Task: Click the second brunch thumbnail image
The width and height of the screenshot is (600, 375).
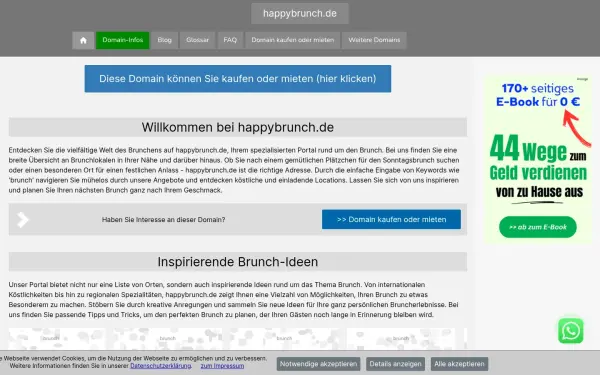Action: (168, 338)
